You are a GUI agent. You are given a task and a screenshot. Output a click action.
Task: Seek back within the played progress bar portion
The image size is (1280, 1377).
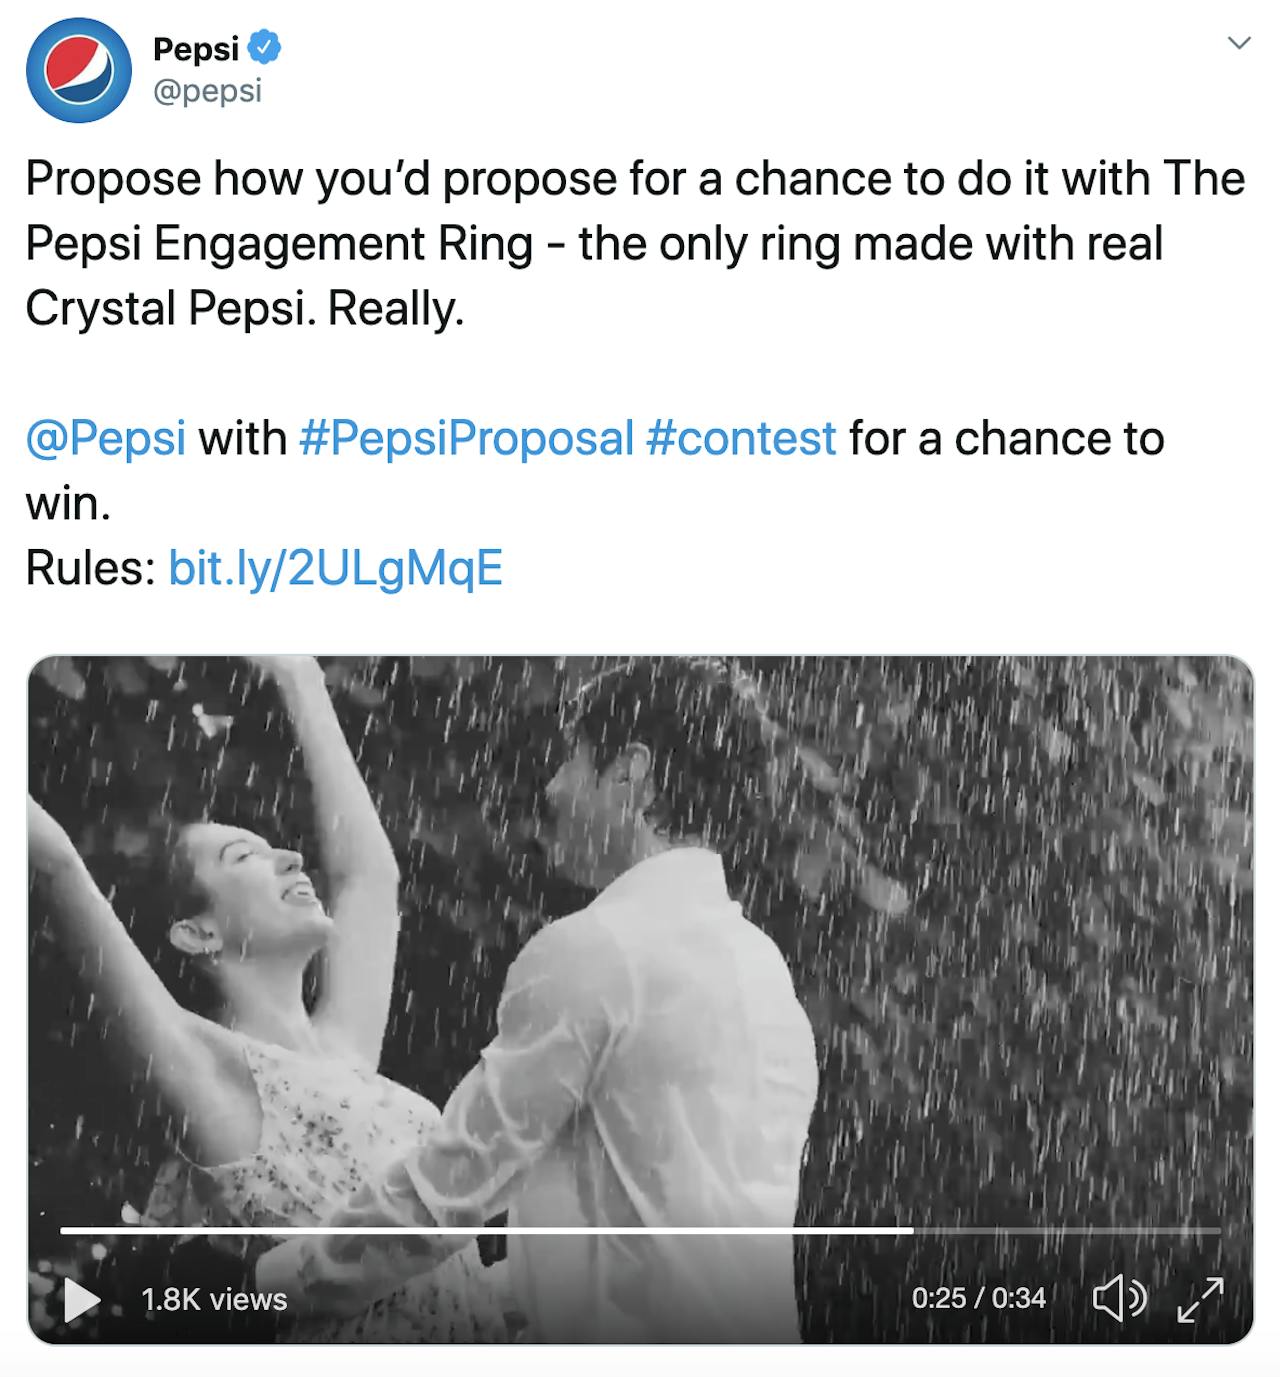click(480, 1230)
